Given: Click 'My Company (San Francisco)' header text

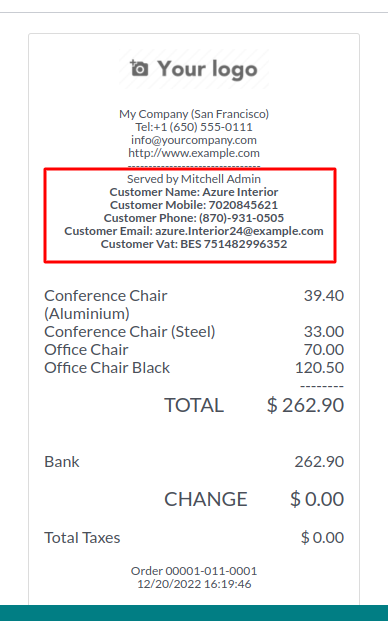Looking at the screenshot, I should 194,114.
